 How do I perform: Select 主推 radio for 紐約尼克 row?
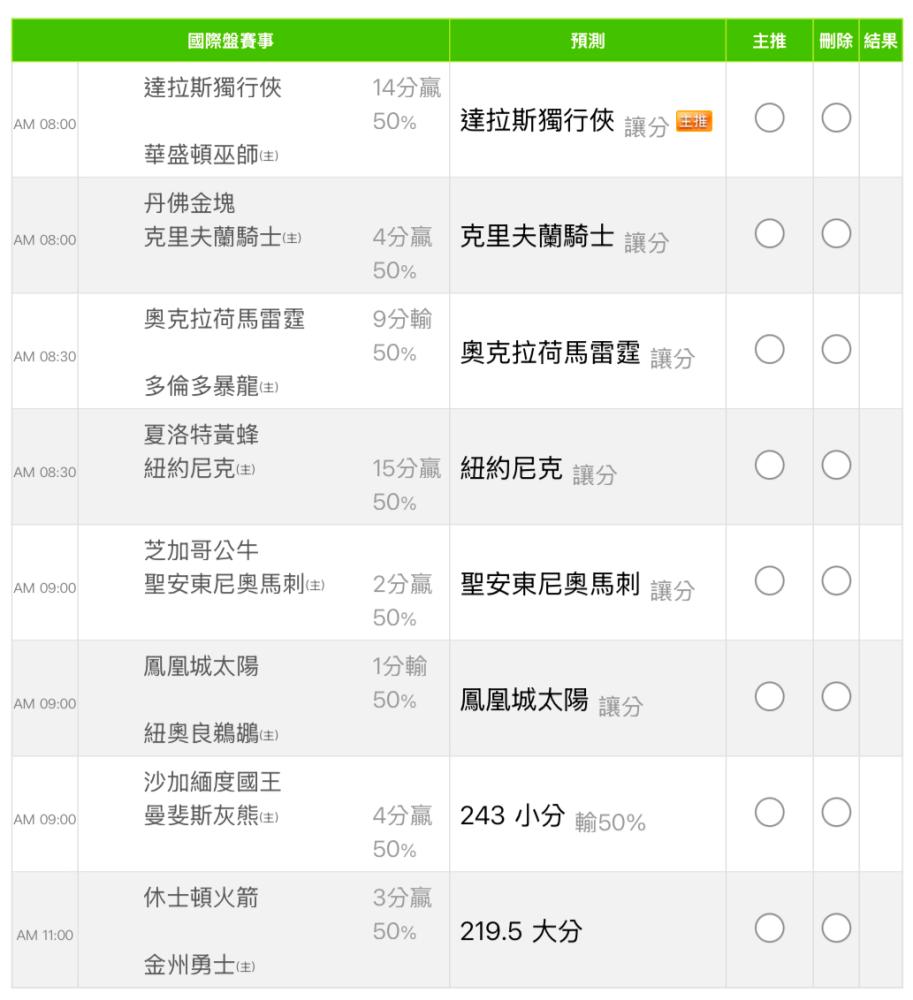[x=769, y=465]
